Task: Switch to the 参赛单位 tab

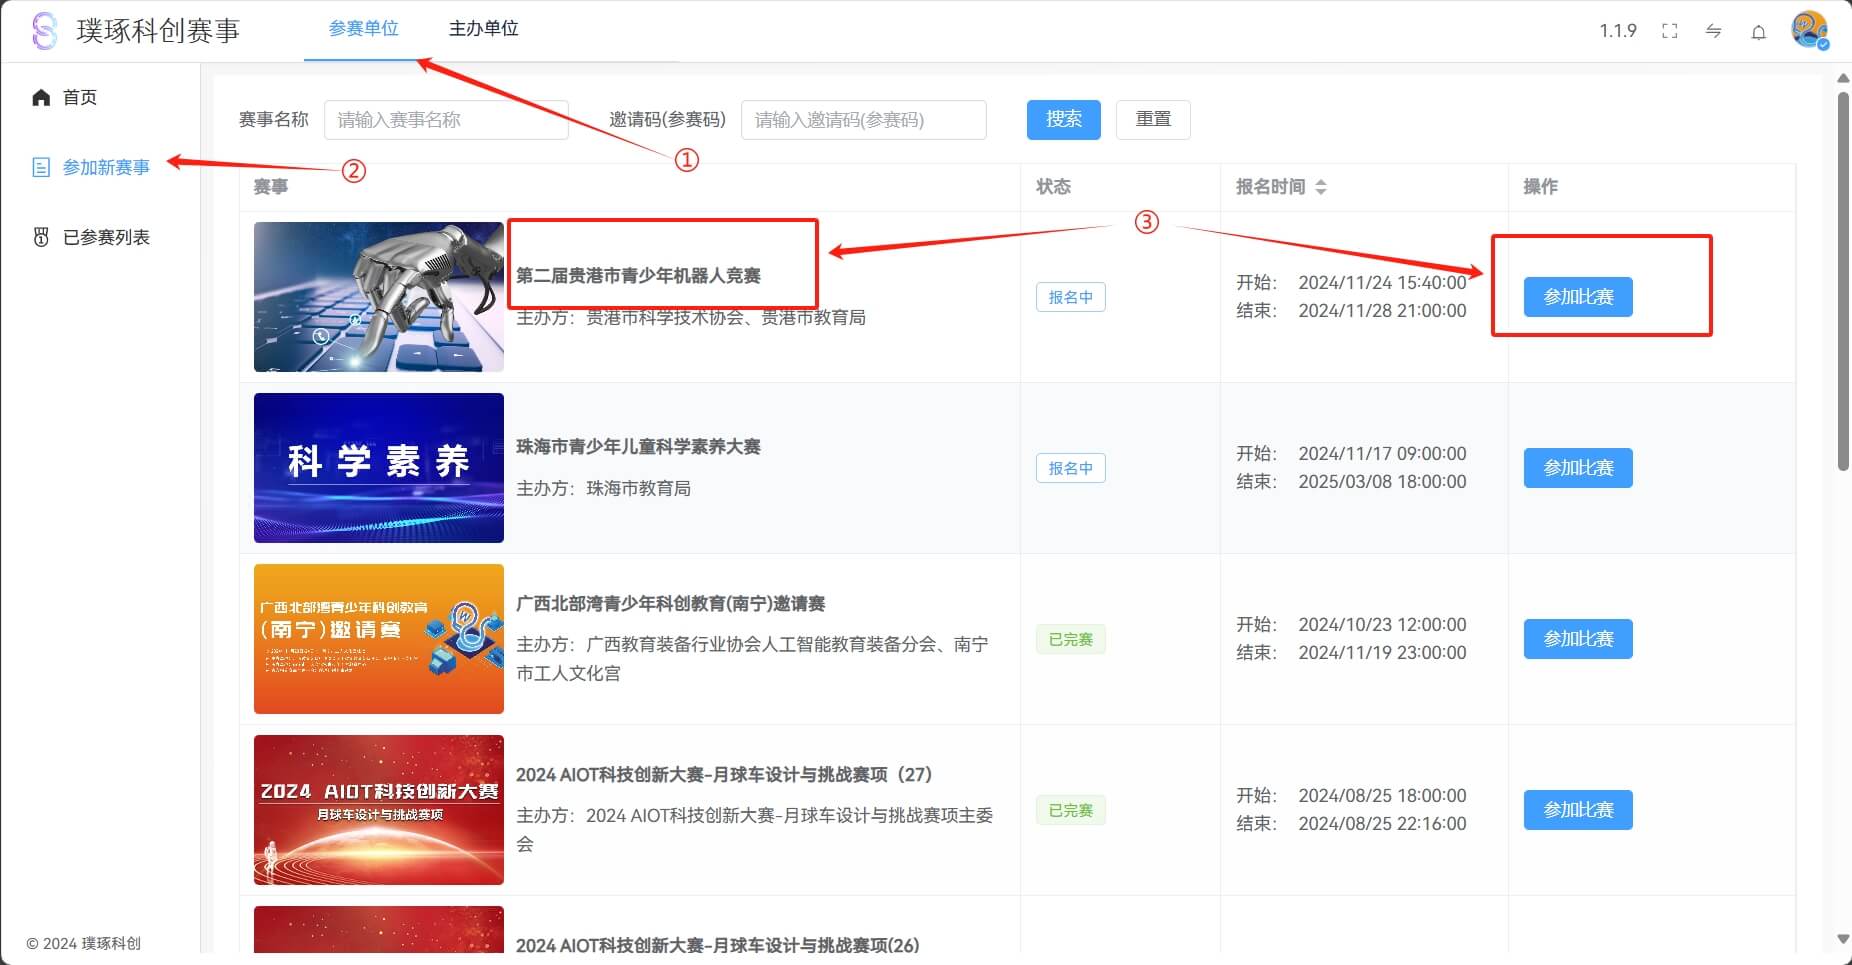Action: (364, 29)
